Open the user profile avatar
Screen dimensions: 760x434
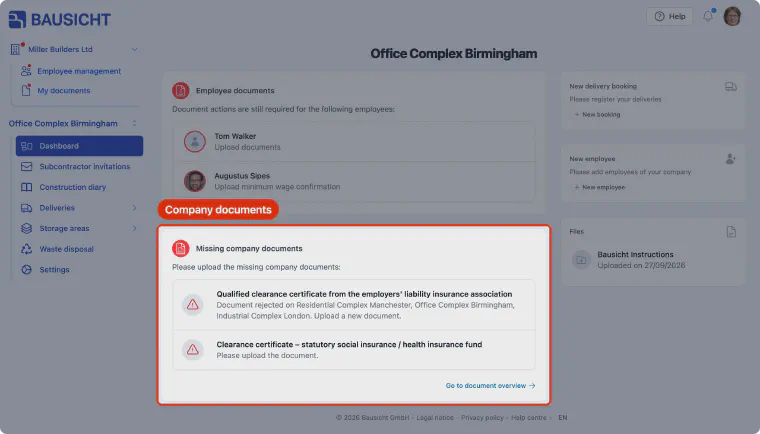pos(732,16)
